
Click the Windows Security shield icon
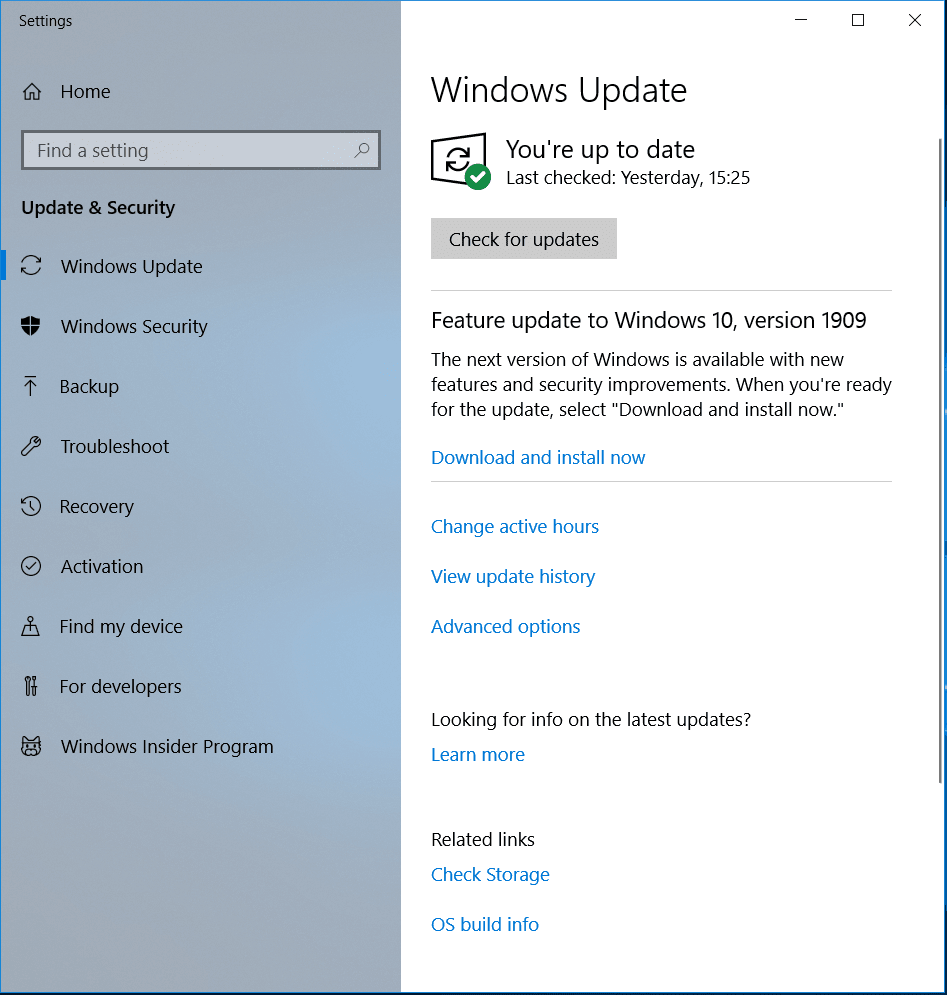pyautogui.click(x=30, y=326)
